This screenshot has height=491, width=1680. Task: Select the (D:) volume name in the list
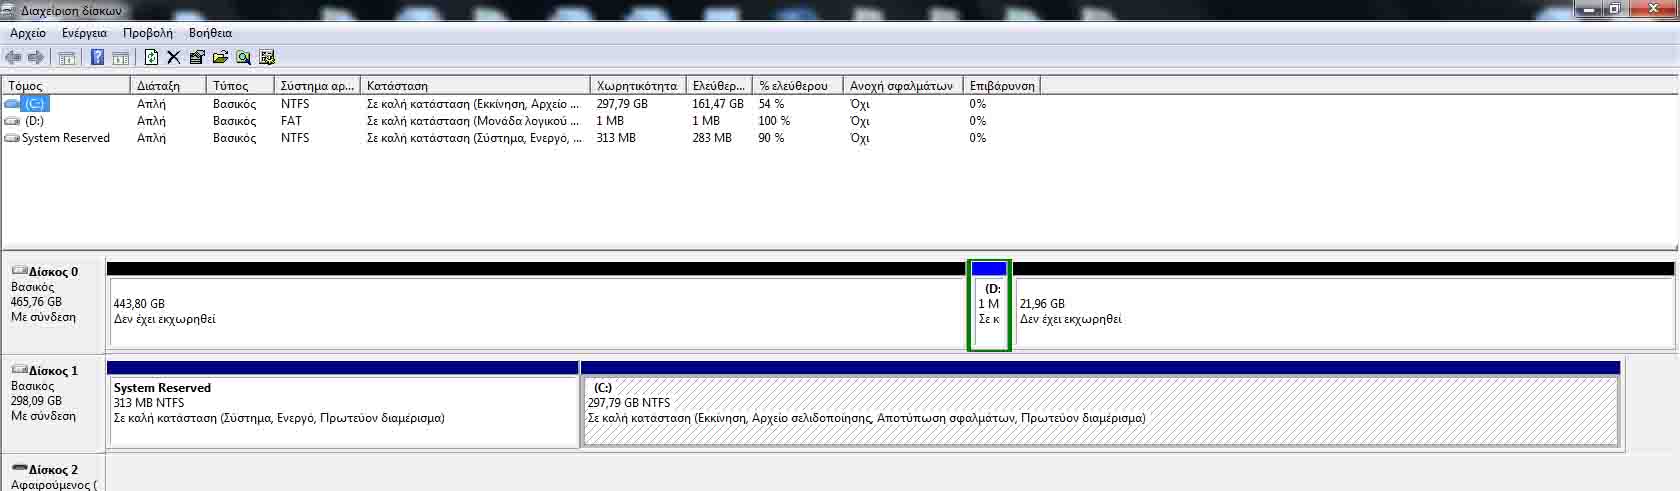[35, 121]
